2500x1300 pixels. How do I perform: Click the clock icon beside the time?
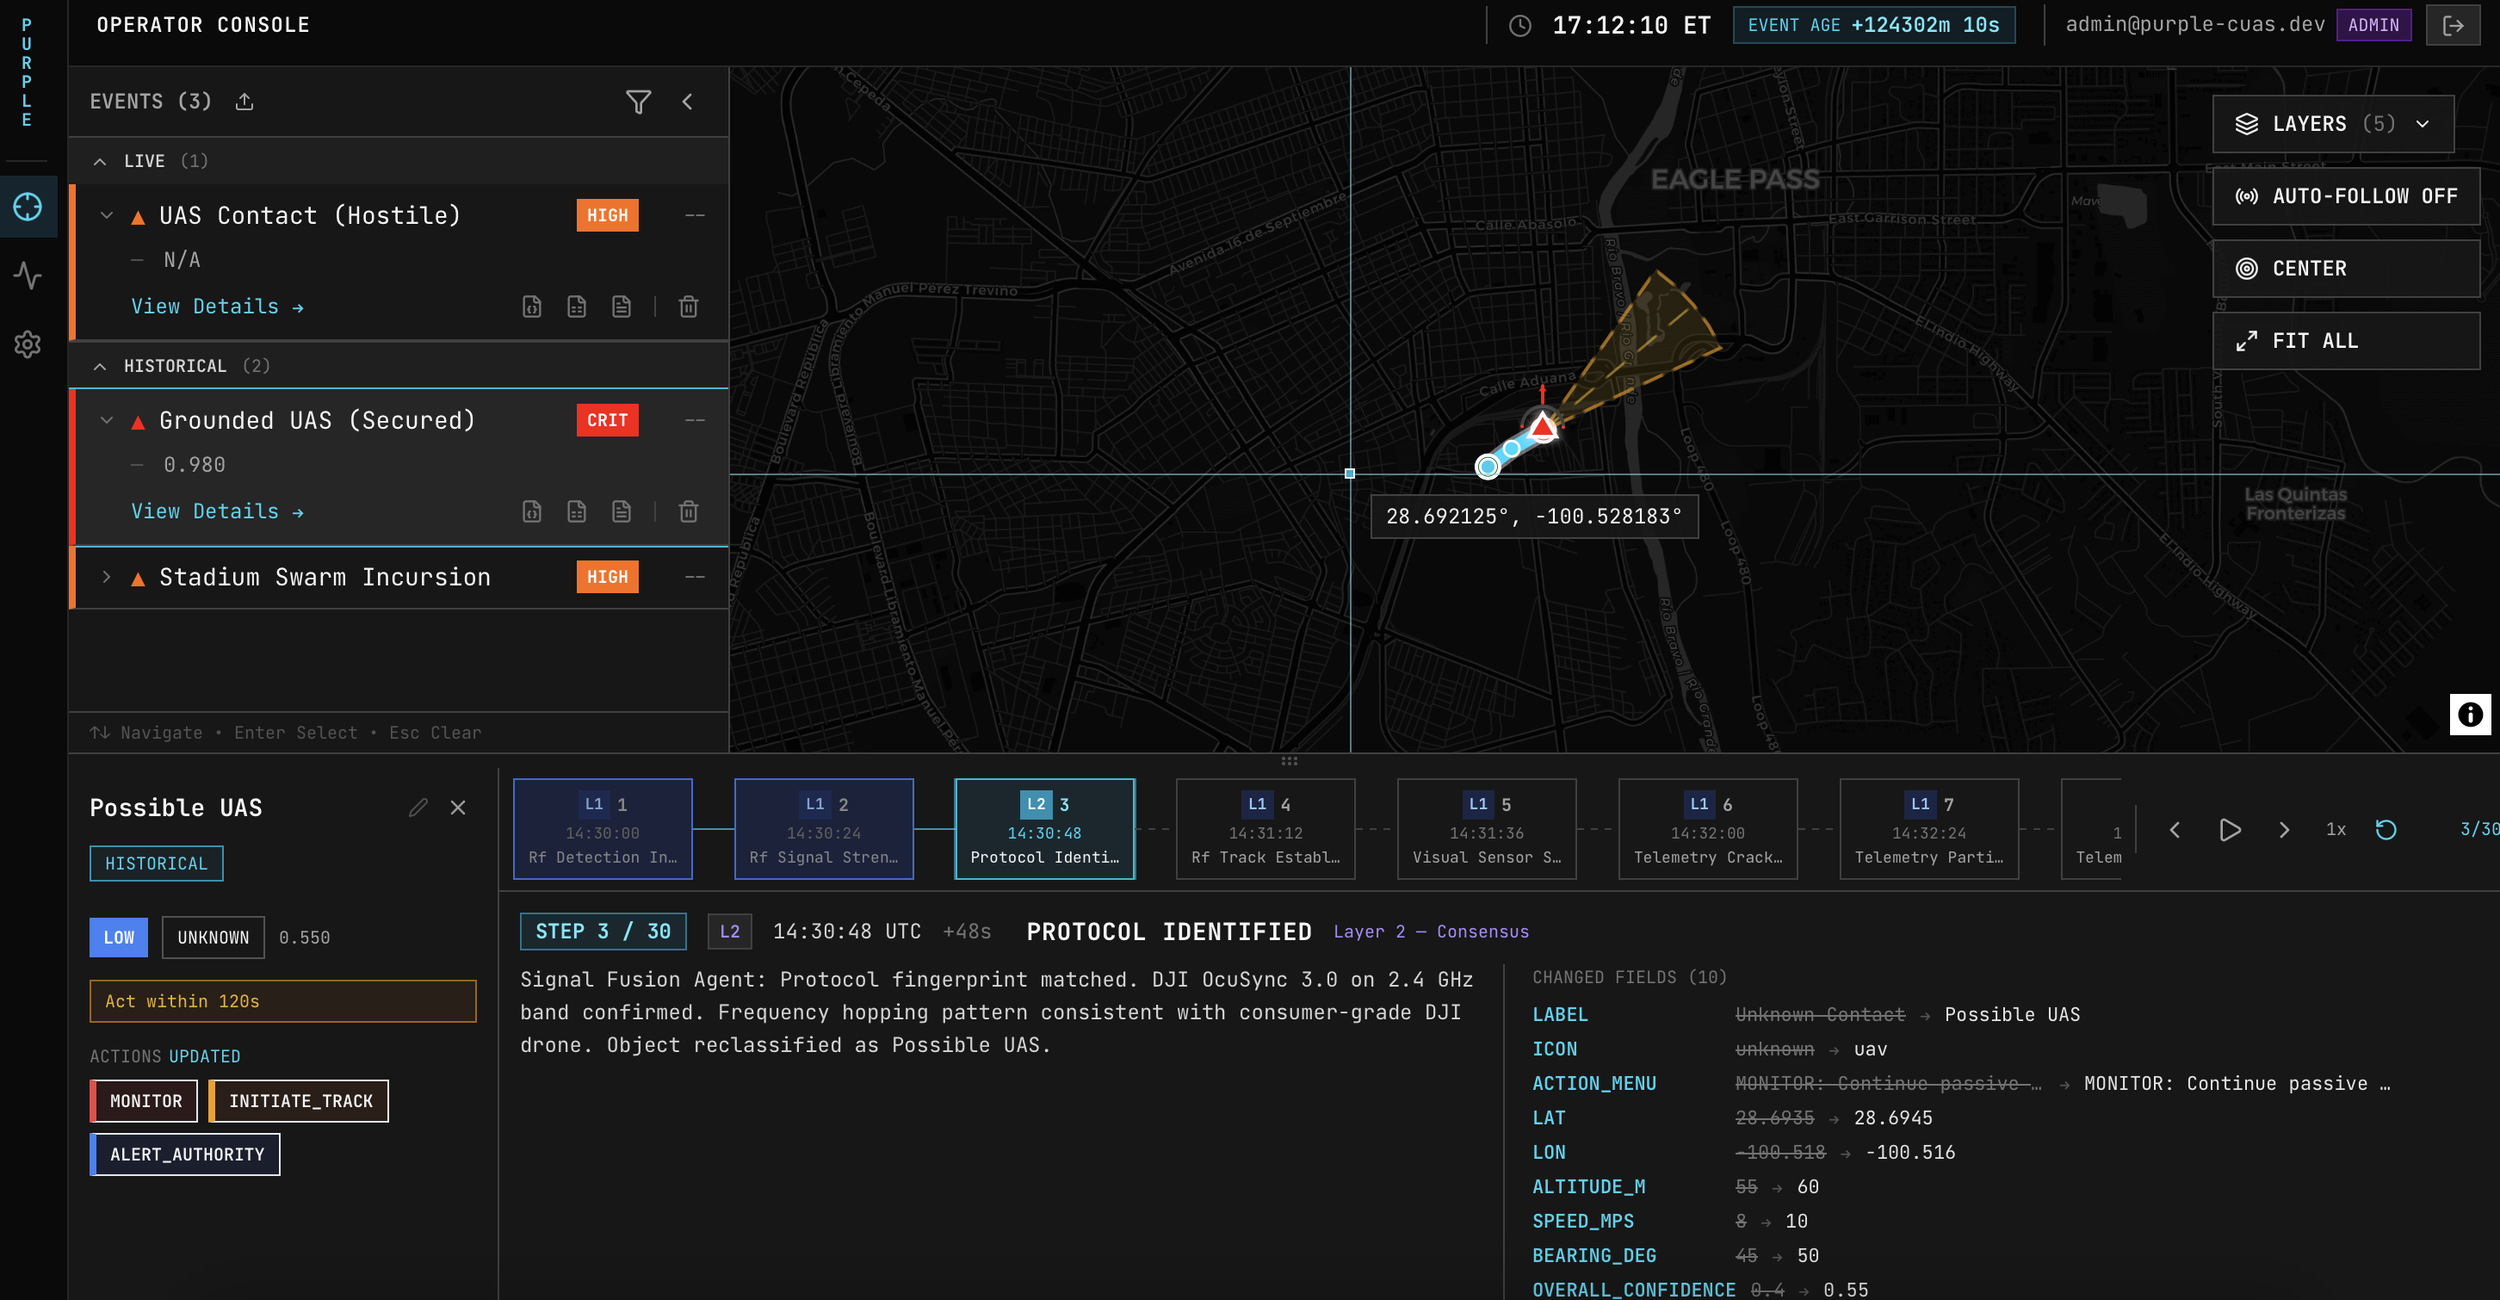pyautogui.click(x=1520, y=26)
